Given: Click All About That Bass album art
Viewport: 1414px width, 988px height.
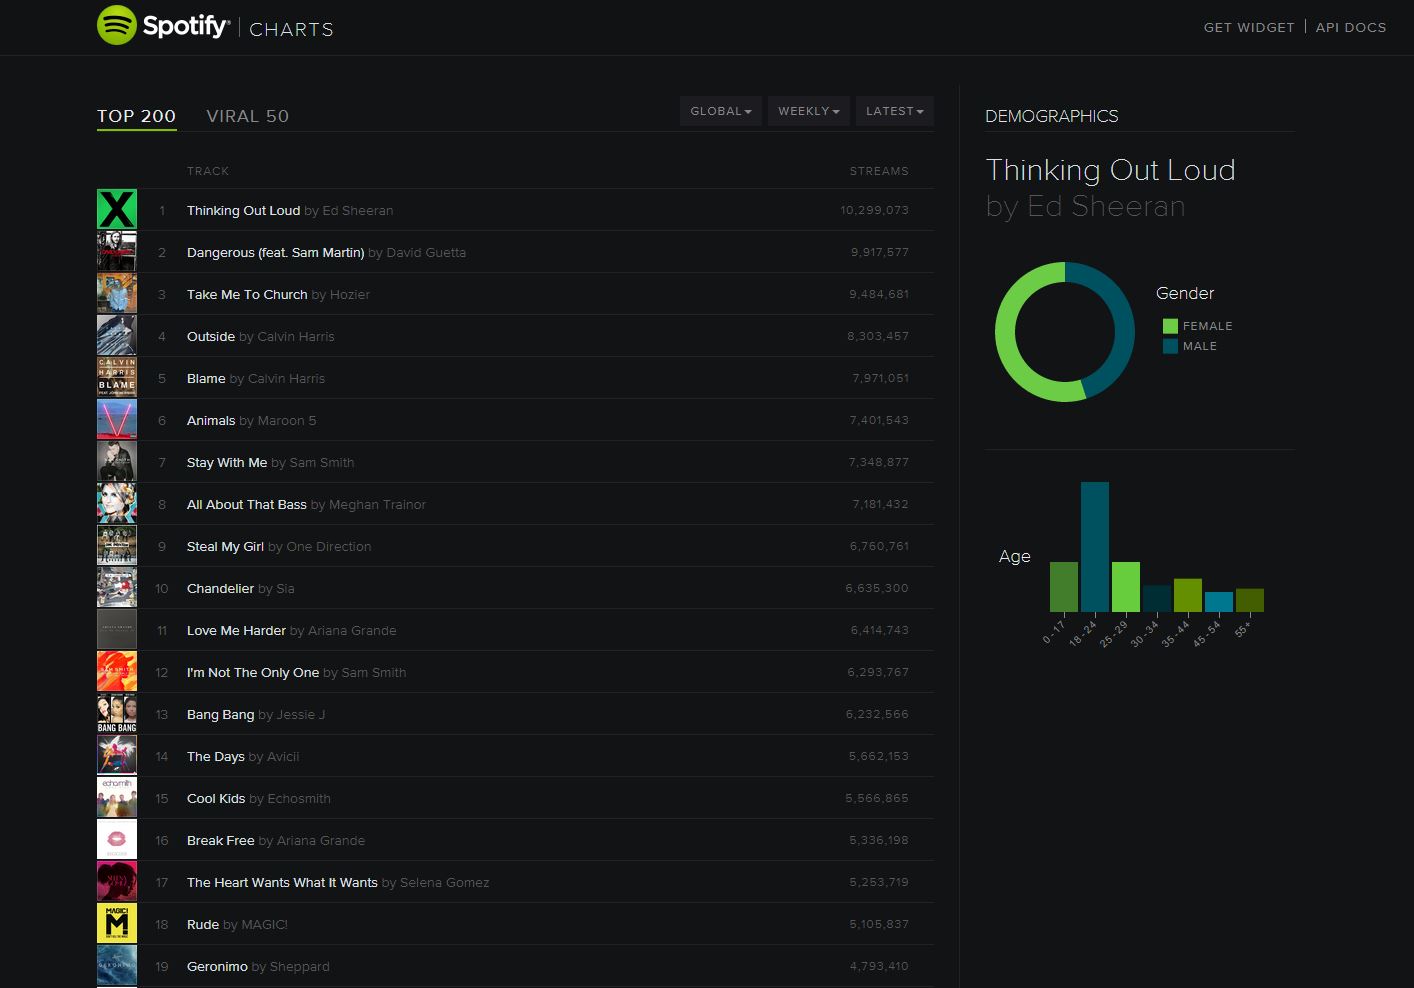Looking at the screenshot, I should (x=117, y=504).
